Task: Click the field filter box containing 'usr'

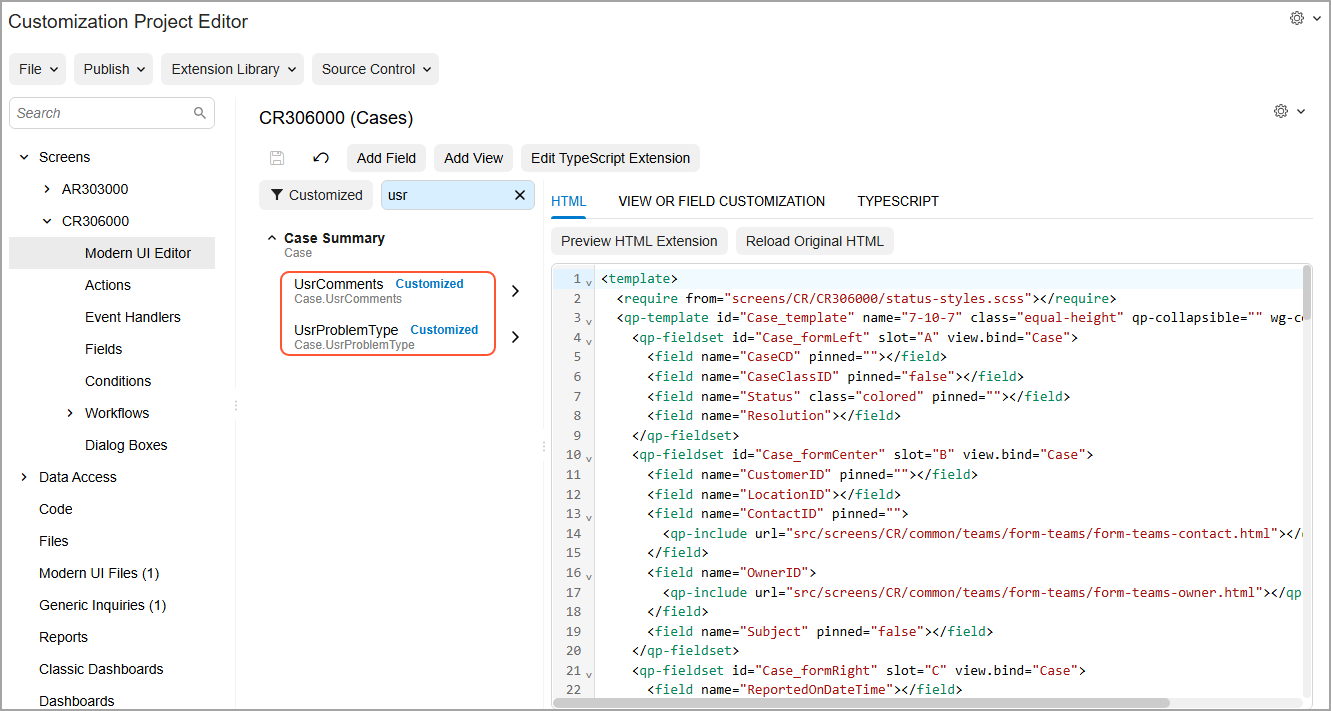Action: 457,195
